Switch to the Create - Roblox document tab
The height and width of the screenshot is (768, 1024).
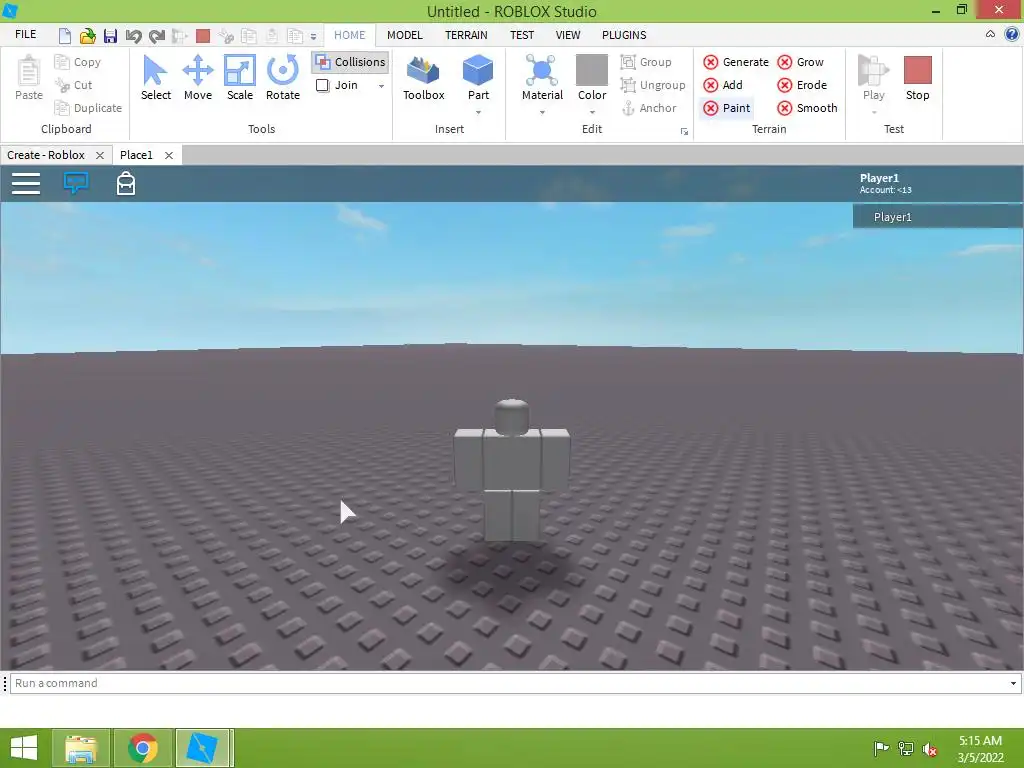[x=46, y=155]
